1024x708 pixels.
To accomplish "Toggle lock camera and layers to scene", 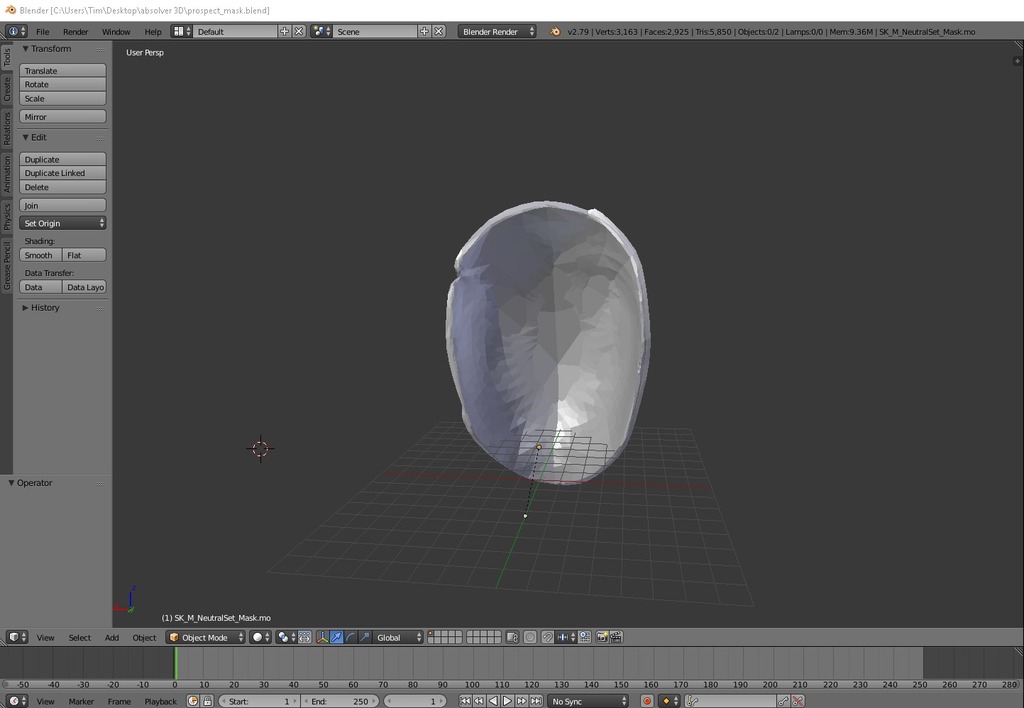I will coord(512,637).
